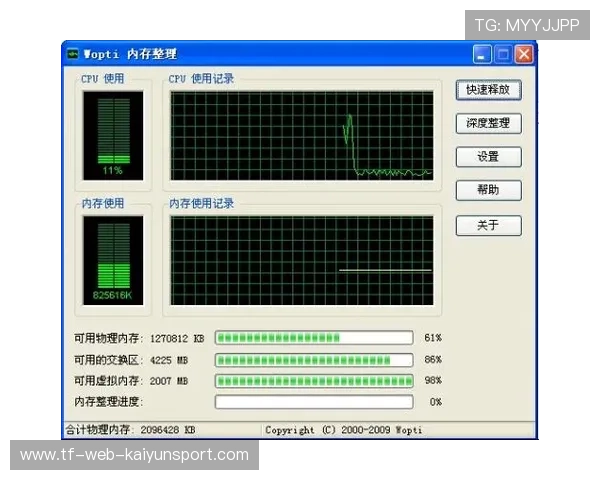Click the www.tf-web-kaiyunsport.com link
600x480 pixels.
click(x=134, y=455)
